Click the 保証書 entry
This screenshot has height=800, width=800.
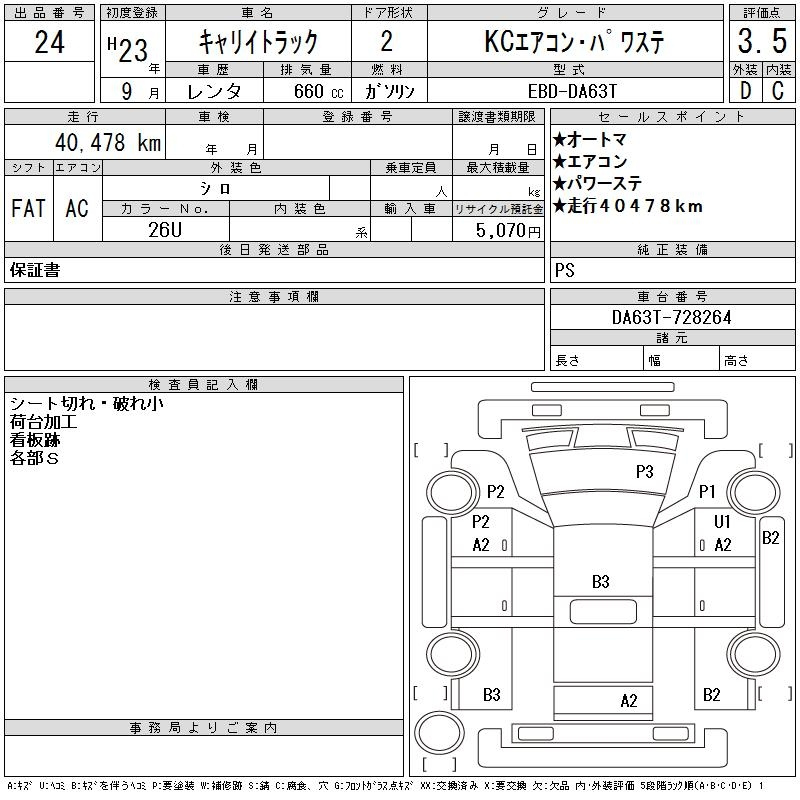[x=35, y=270]
